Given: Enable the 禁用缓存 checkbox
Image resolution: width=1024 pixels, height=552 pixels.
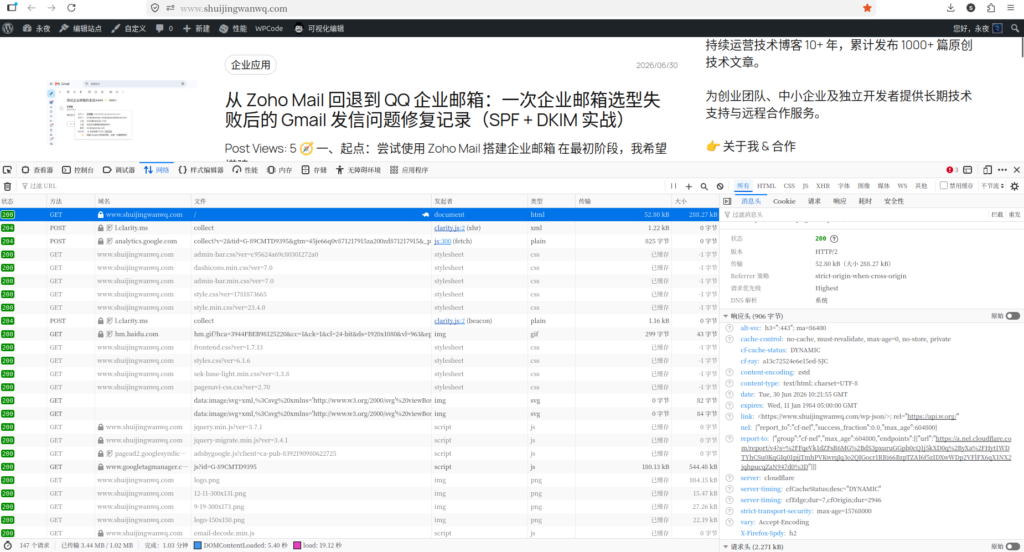Looking at the screenshot, I should (x=944, y=186).
